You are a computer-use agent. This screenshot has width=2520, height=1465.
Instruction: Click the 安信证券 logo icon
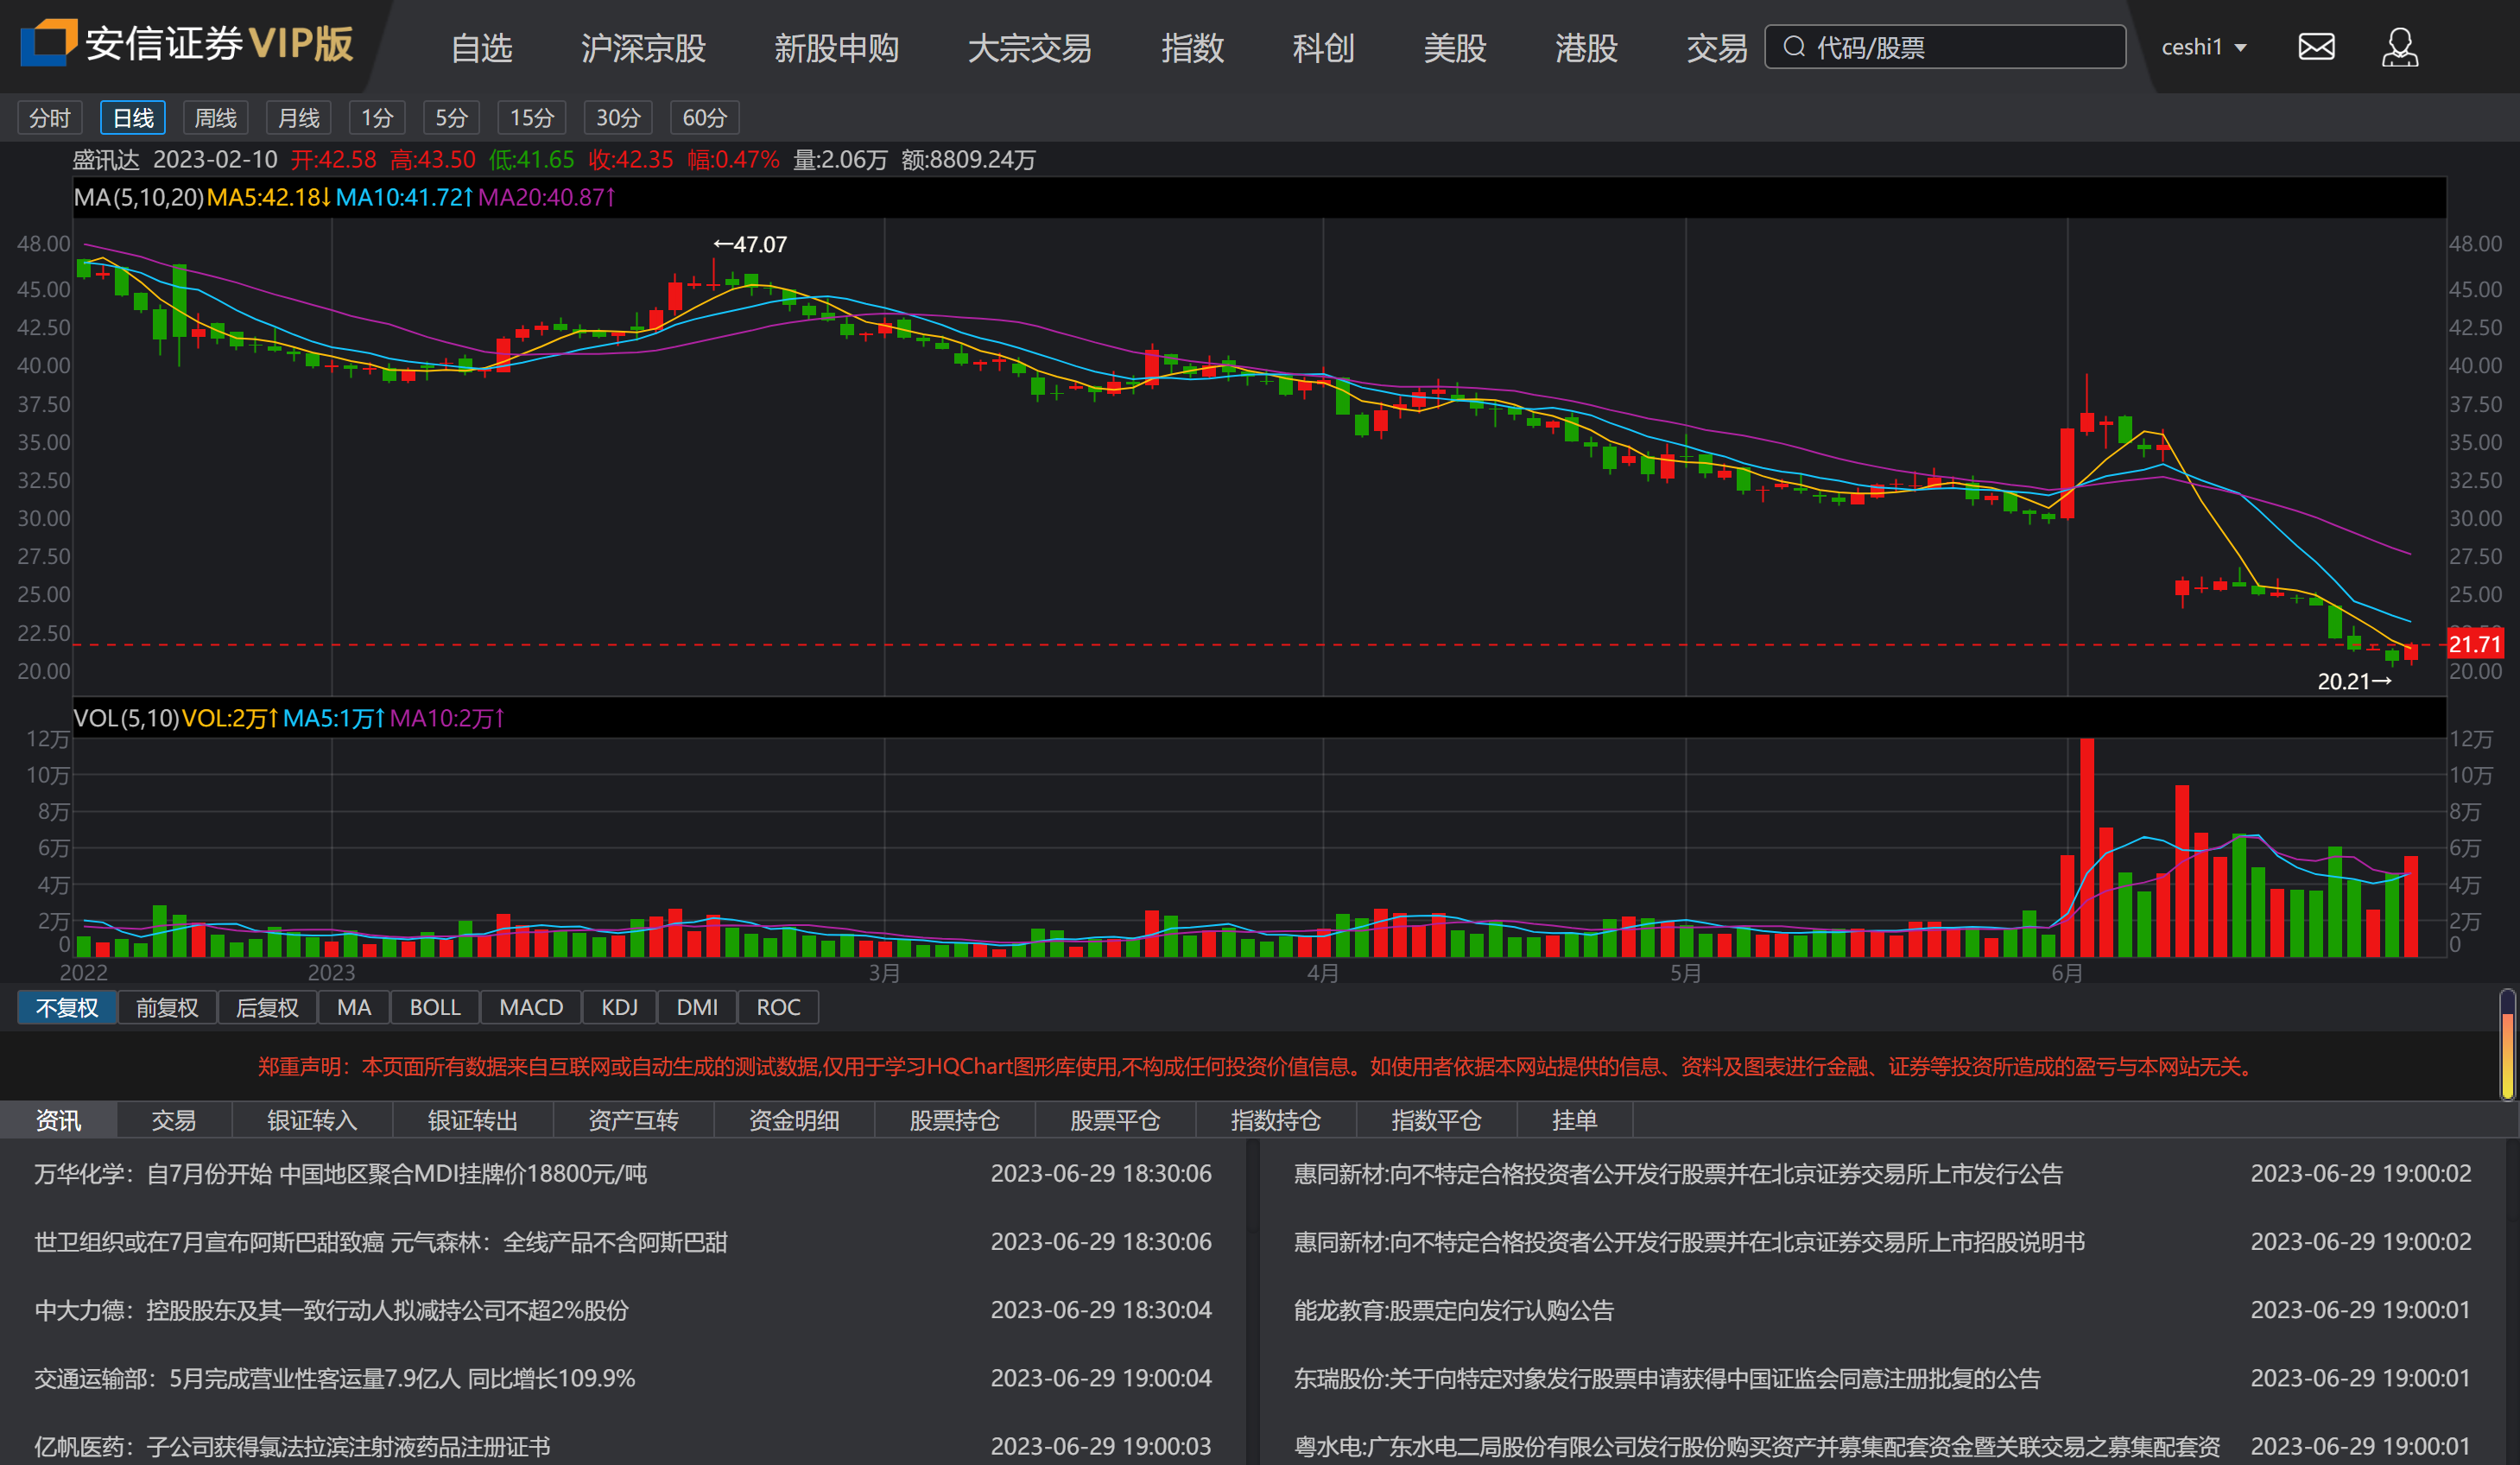48,43
